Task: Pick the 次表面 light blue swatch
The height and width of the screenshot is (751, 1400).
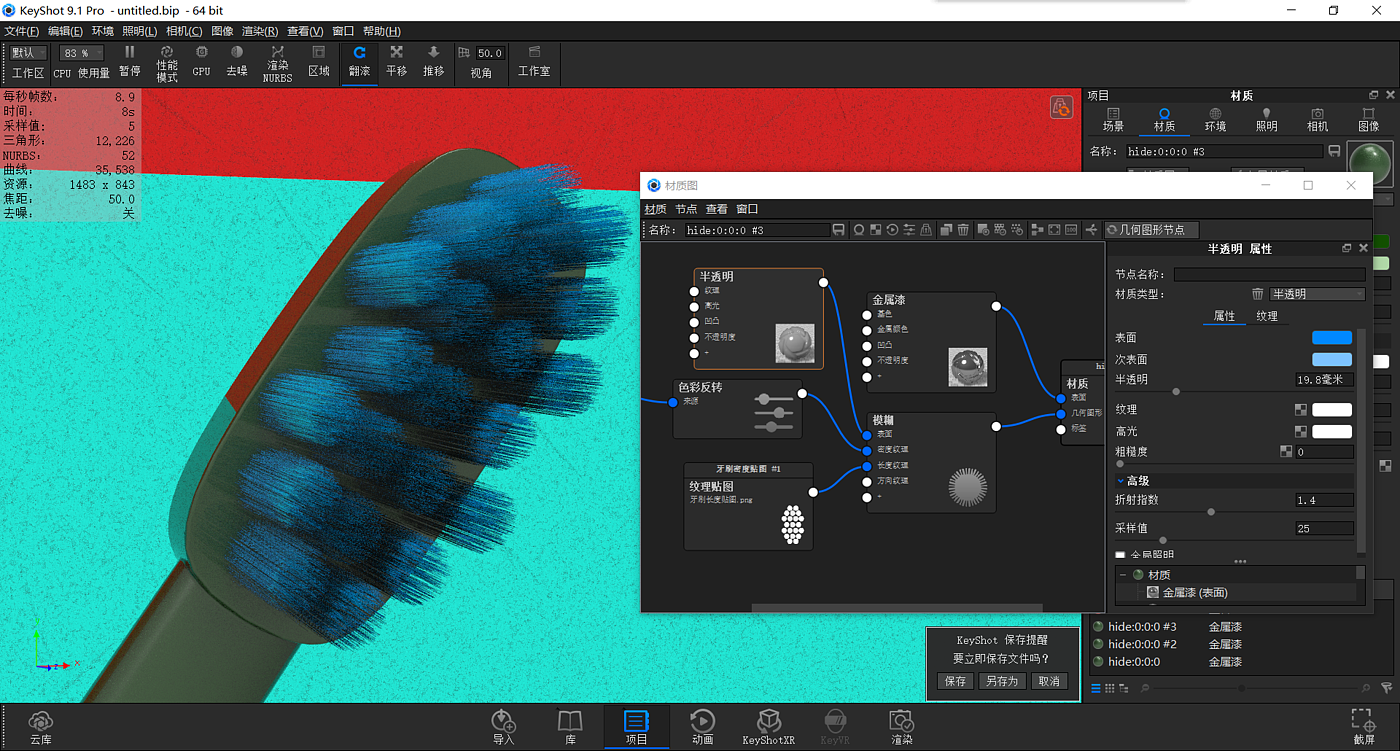Action: click(x=1331, y=360)
